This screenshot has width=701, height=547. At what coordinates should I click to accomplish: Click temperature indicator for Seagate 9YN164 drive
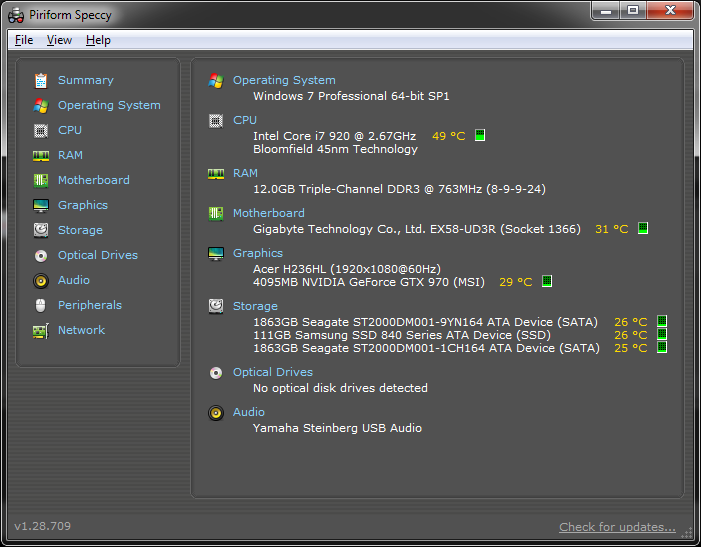point(662,321)
